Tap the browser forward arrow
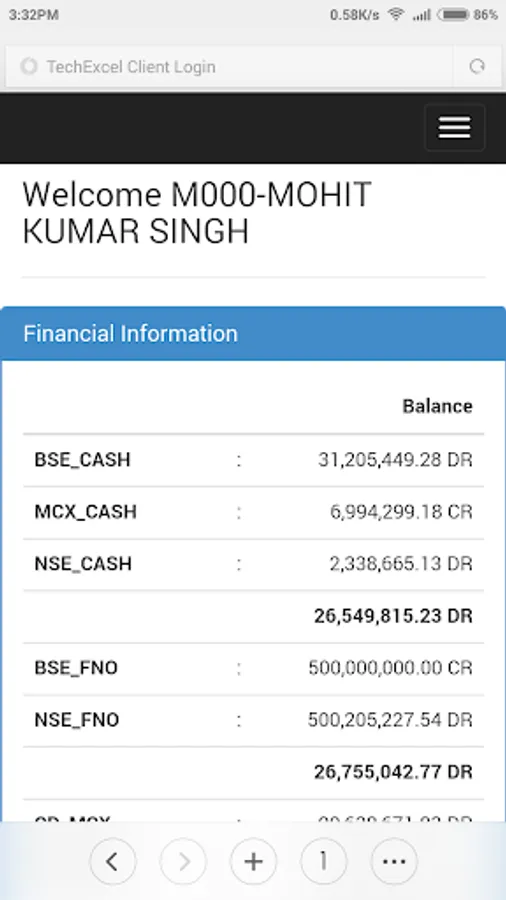This screenshot has width=506, height=900. 183,861
